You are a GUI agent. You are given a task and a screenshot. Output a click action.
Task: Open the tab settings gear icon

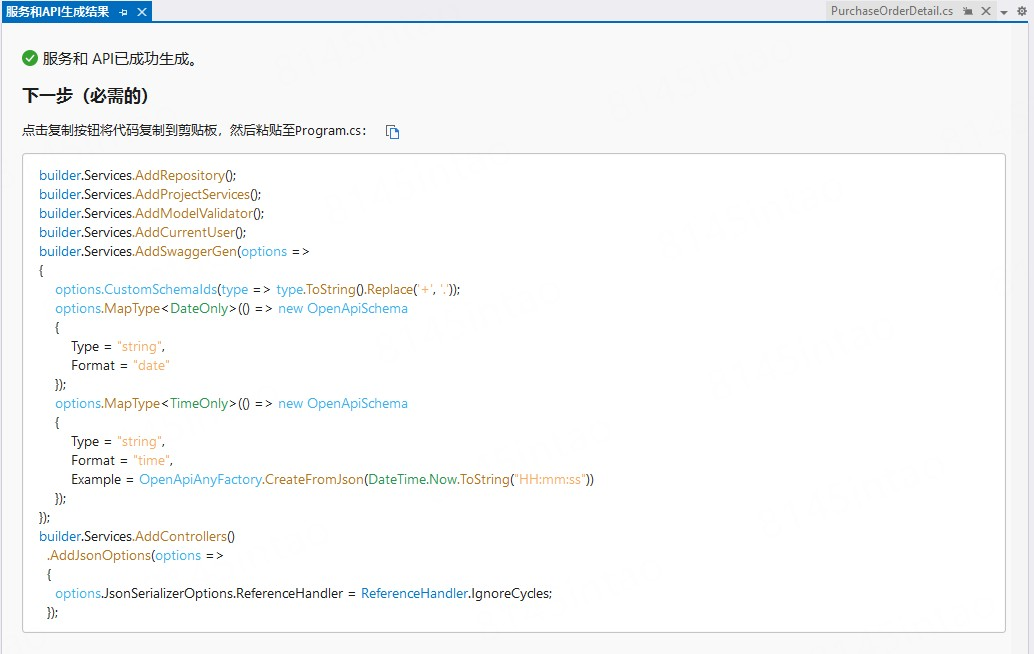coord(1022,11)
